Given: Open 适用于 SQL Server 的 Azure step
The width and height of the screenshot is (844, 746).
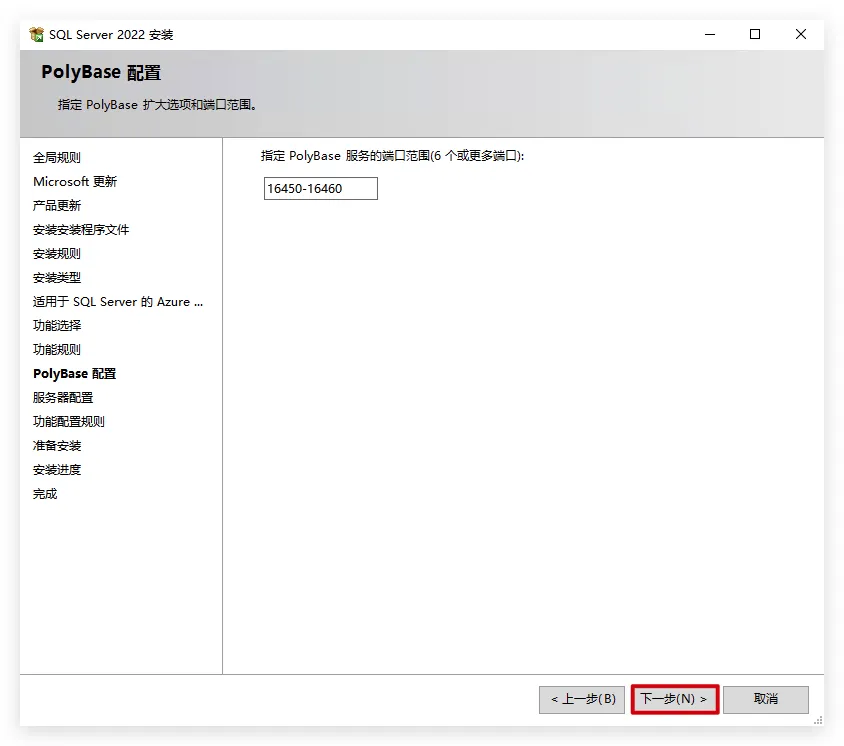Looking at the screenshot, I should pyautogui.click(x=118, y=302).
